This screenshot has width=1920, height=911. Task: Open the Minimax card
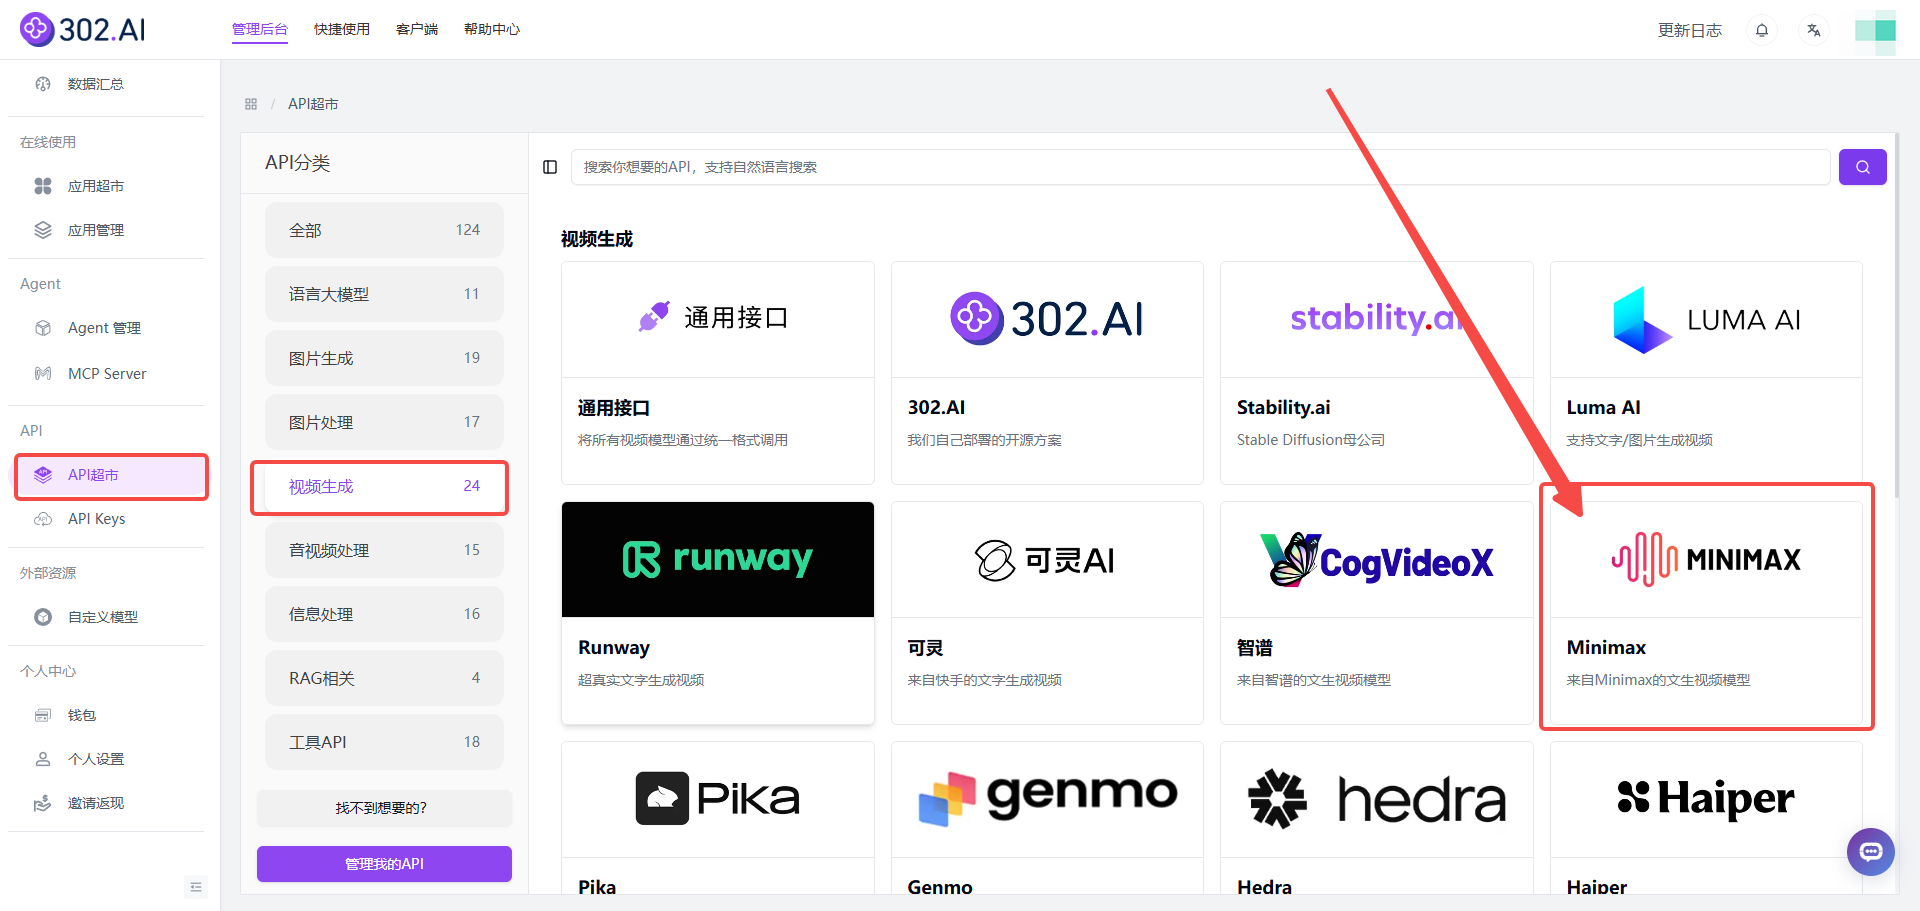tap(1706, 613)
